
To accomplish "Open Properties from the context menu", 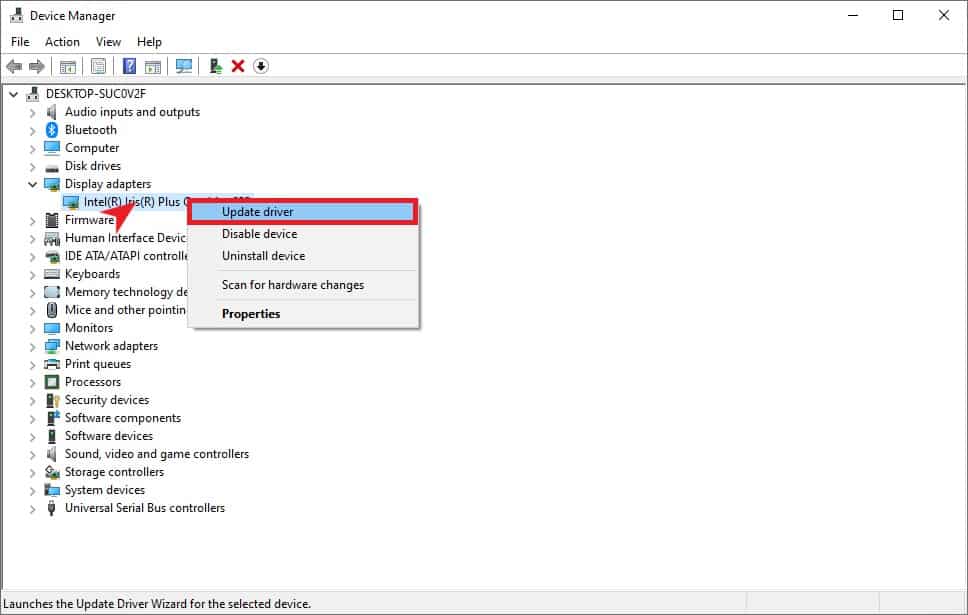I will point(302,314).
